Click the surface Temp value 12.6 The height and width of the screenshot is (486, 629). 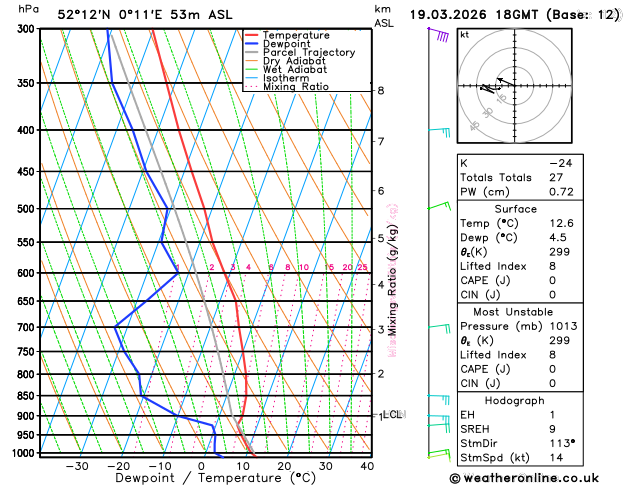561,223
